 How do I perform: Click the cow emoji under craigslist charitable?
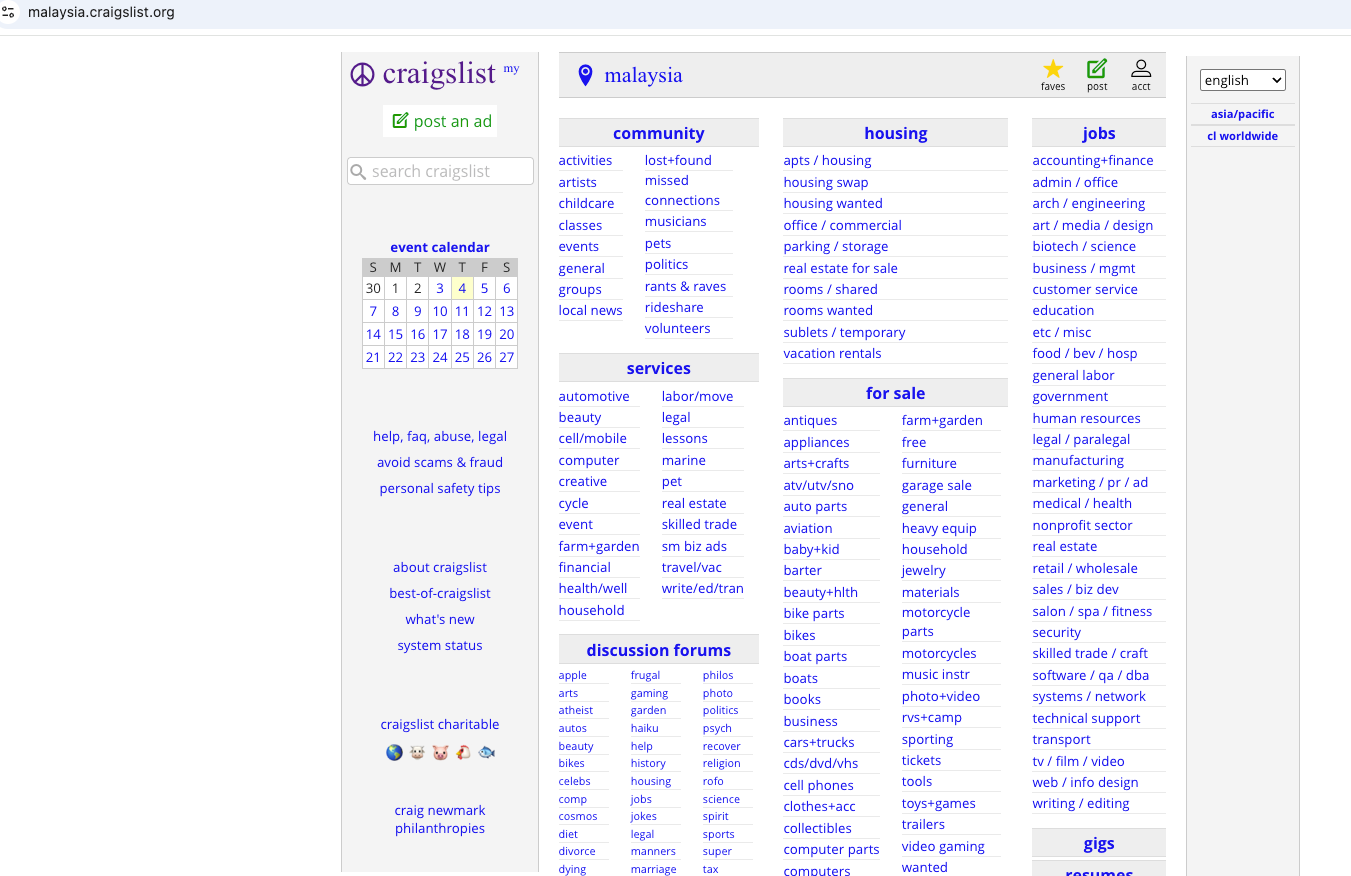coord(417,752)
